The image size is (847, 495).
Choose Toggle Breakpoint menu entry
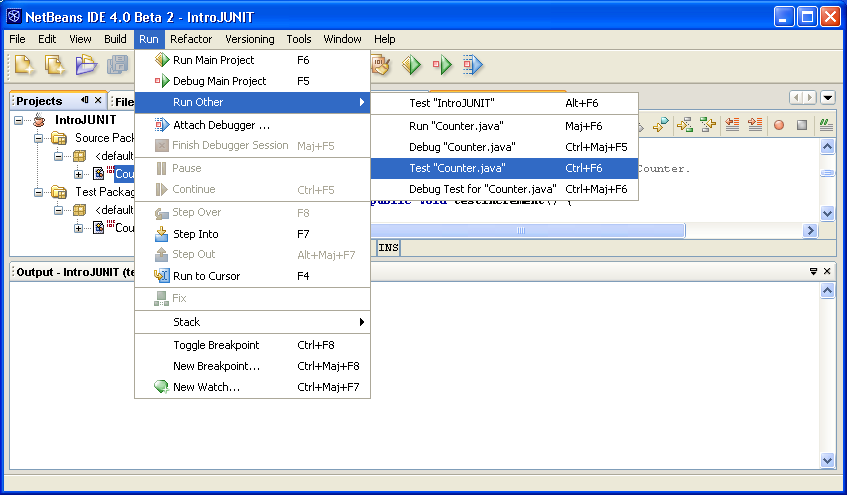coord(252,345)
